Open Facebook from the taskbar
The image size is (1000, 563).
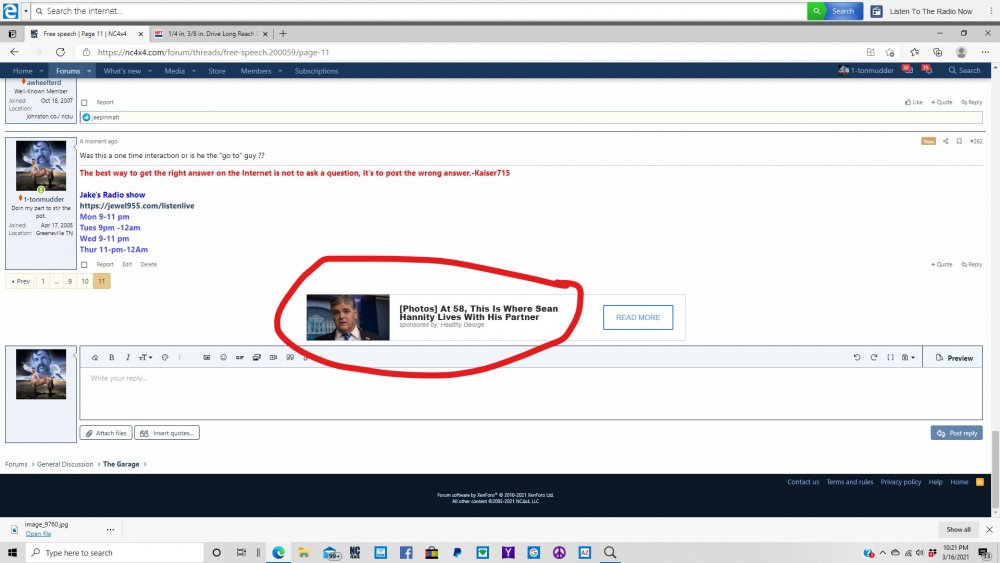(x=406, y=553)
